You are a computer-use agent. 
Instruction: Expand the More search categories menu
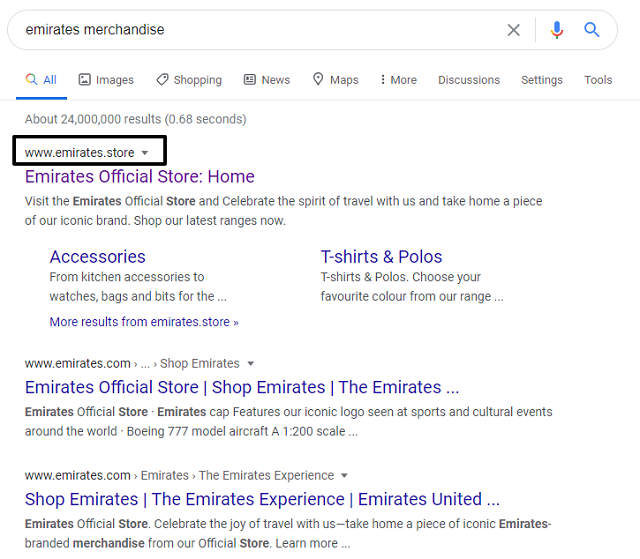[398, 80]
